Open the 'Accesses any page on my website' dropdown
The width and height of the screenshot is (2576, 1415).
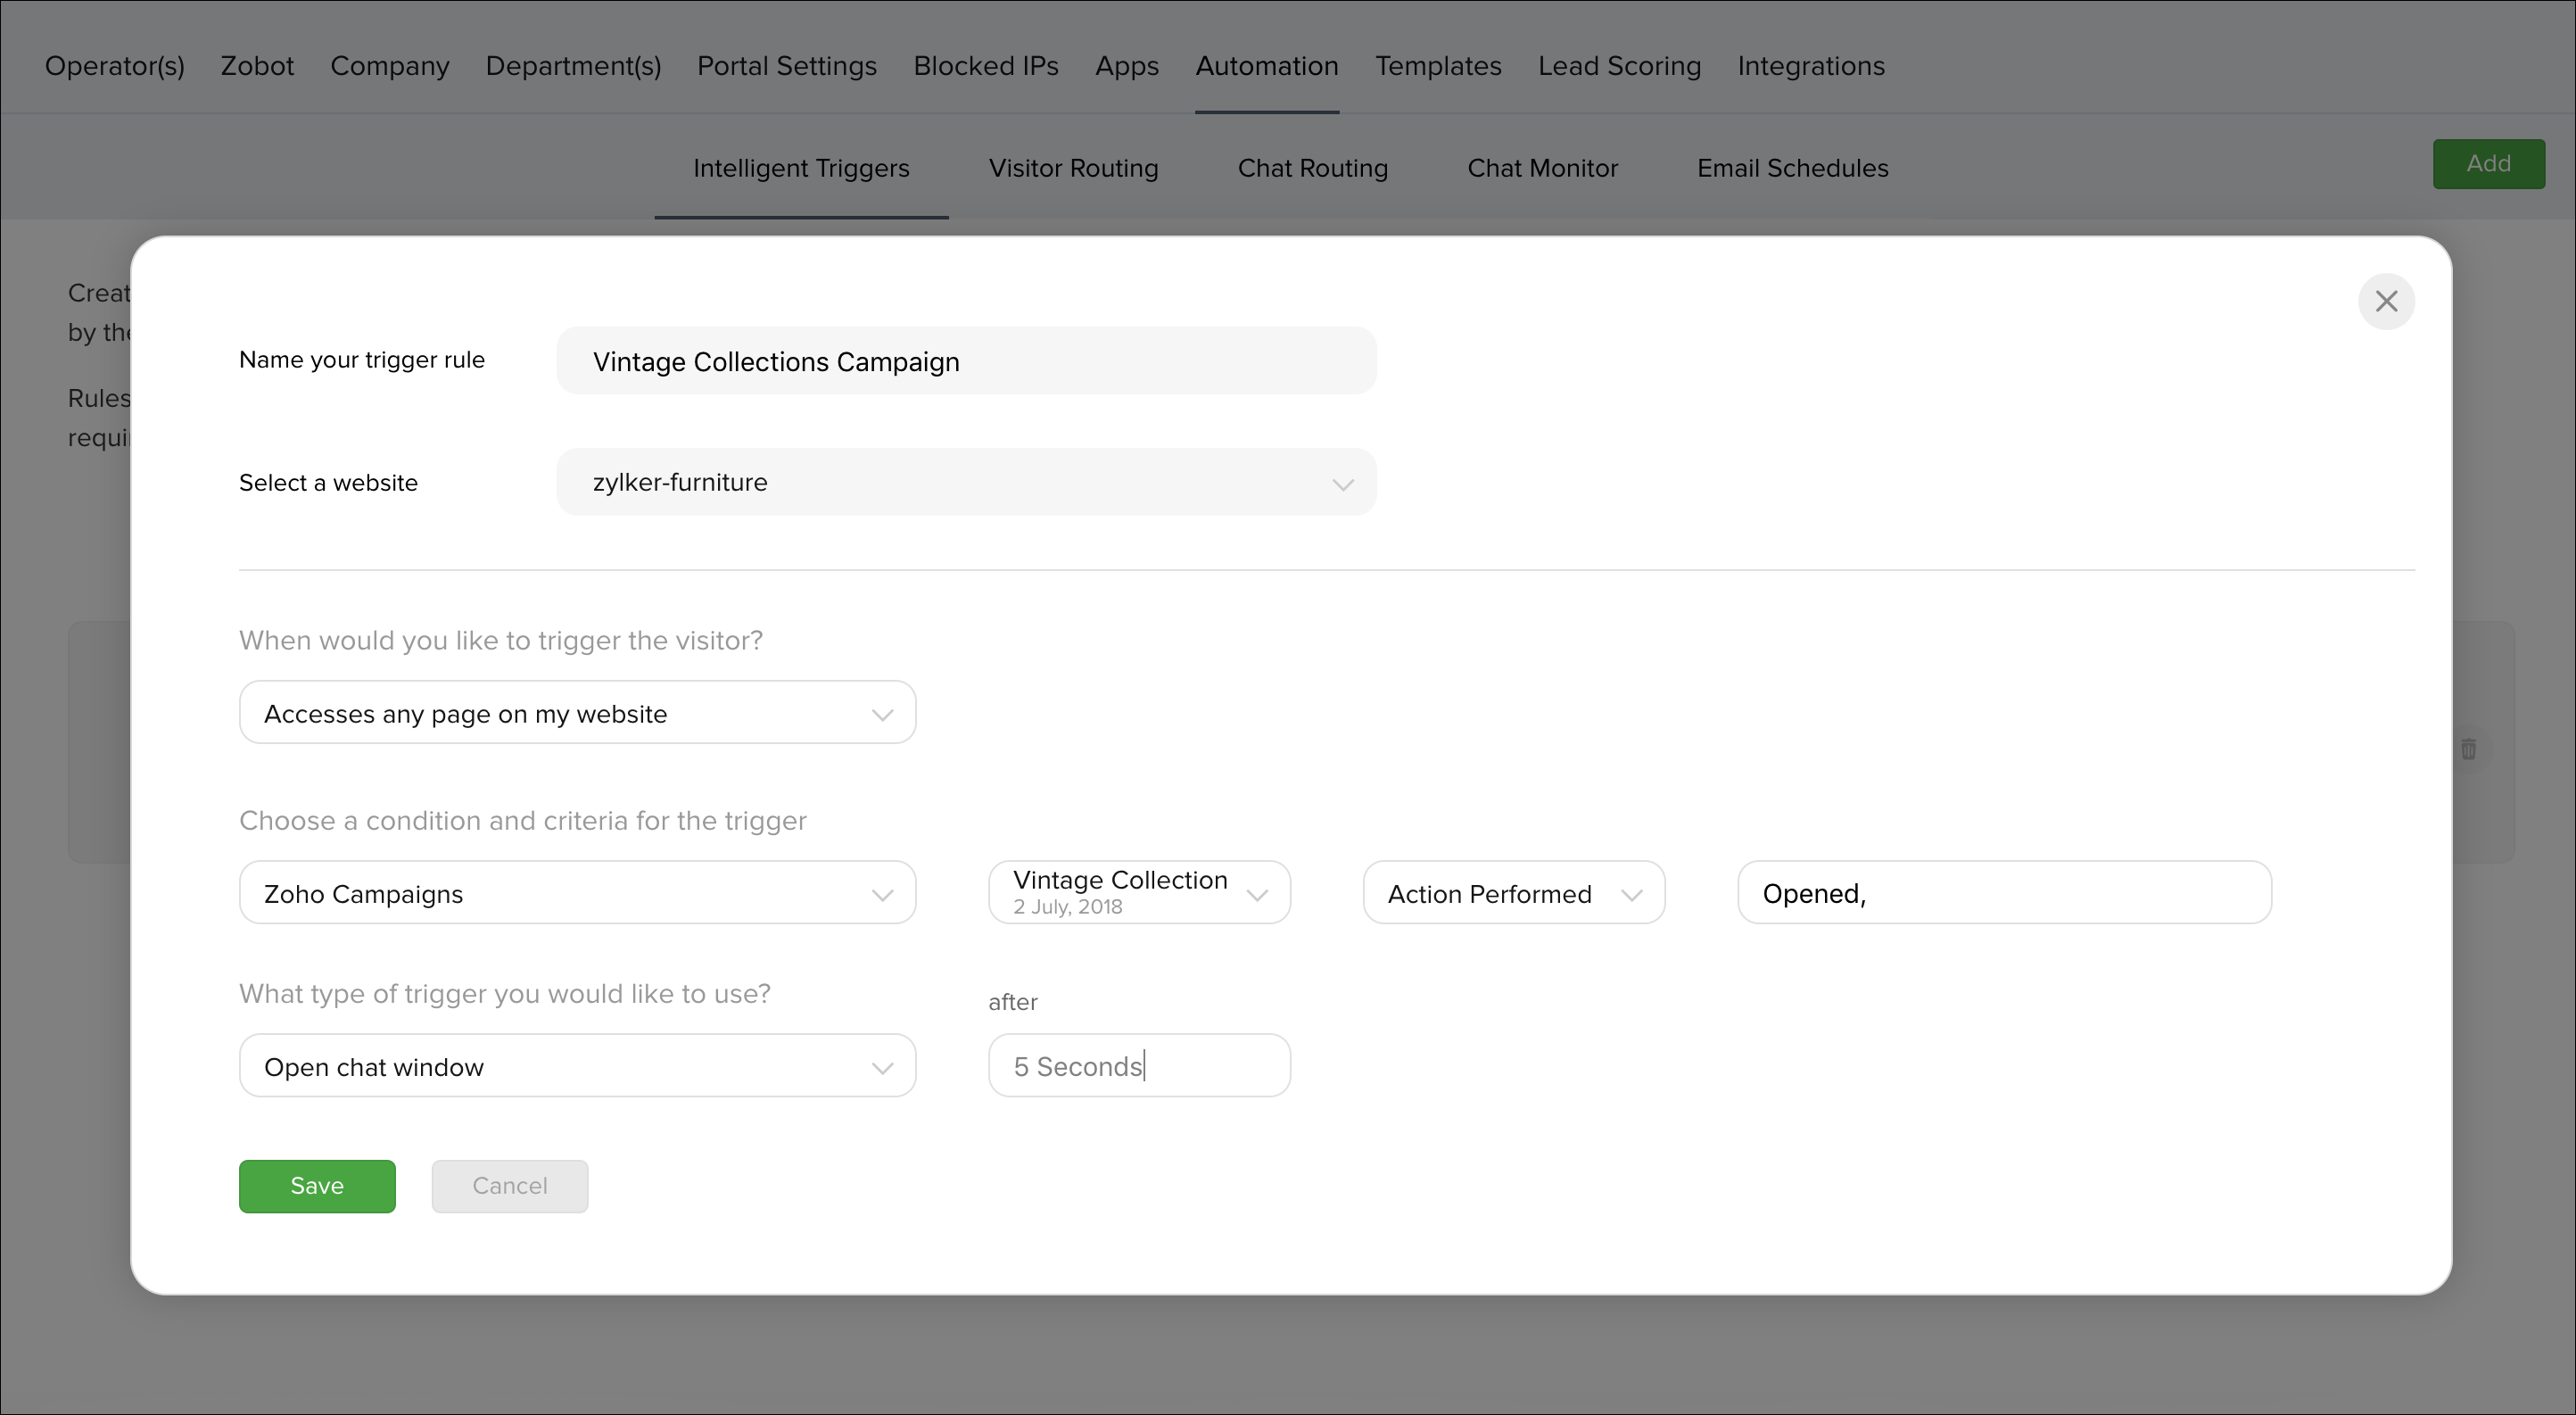pyautogui.click(x=577, y=713)
